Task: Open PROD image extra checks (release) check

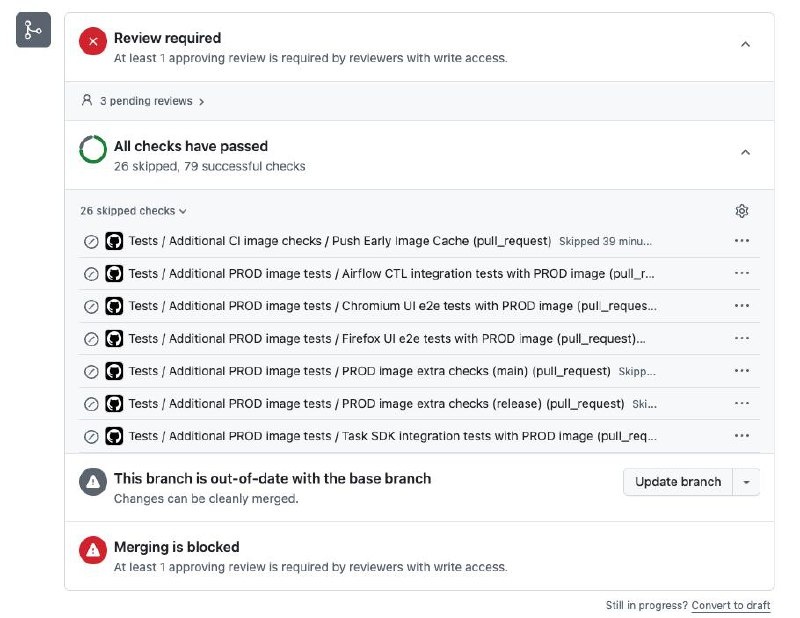Action: 376,404
